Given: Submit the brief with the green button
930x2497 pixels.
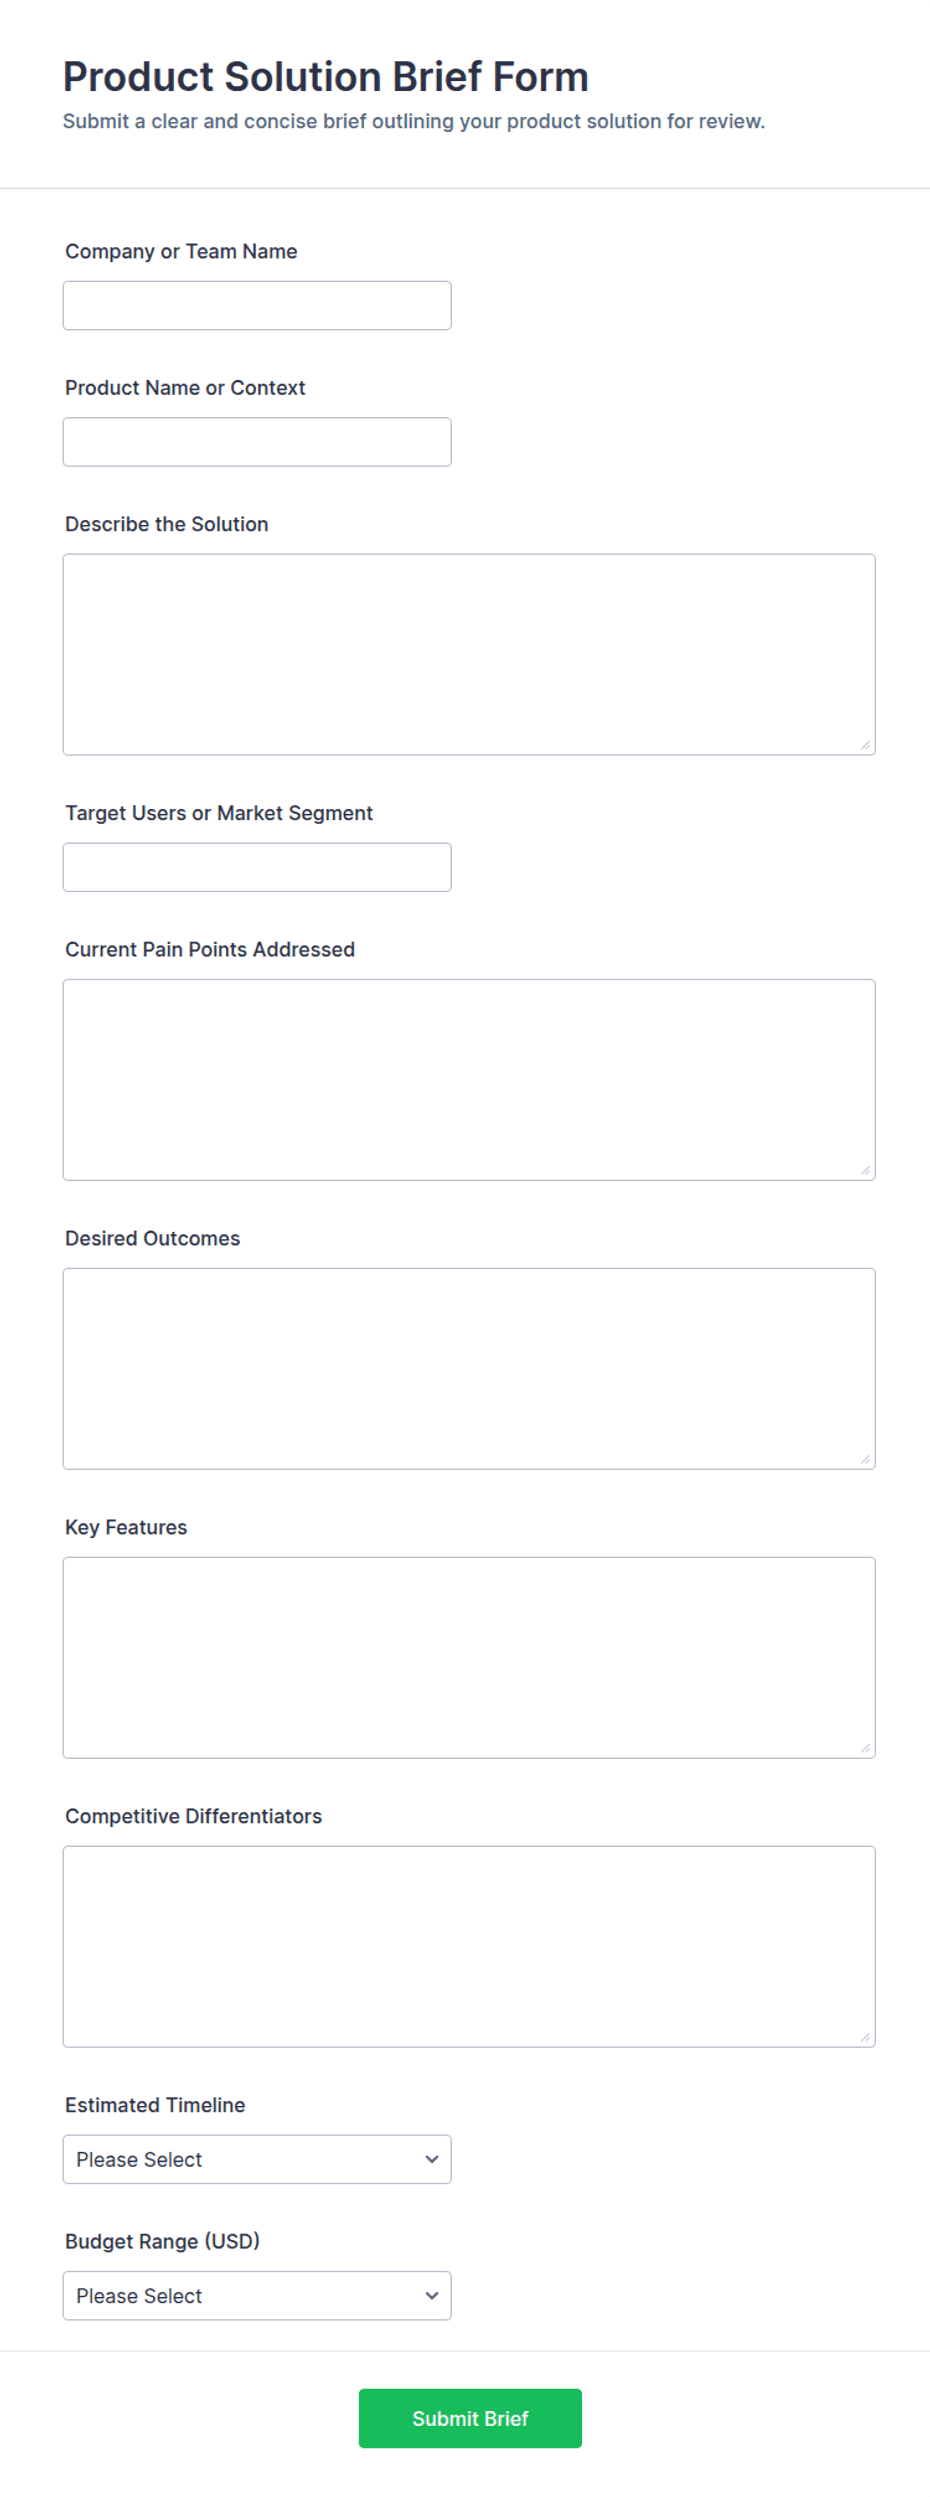Looking at the screenshot, I should (470, 2419).
